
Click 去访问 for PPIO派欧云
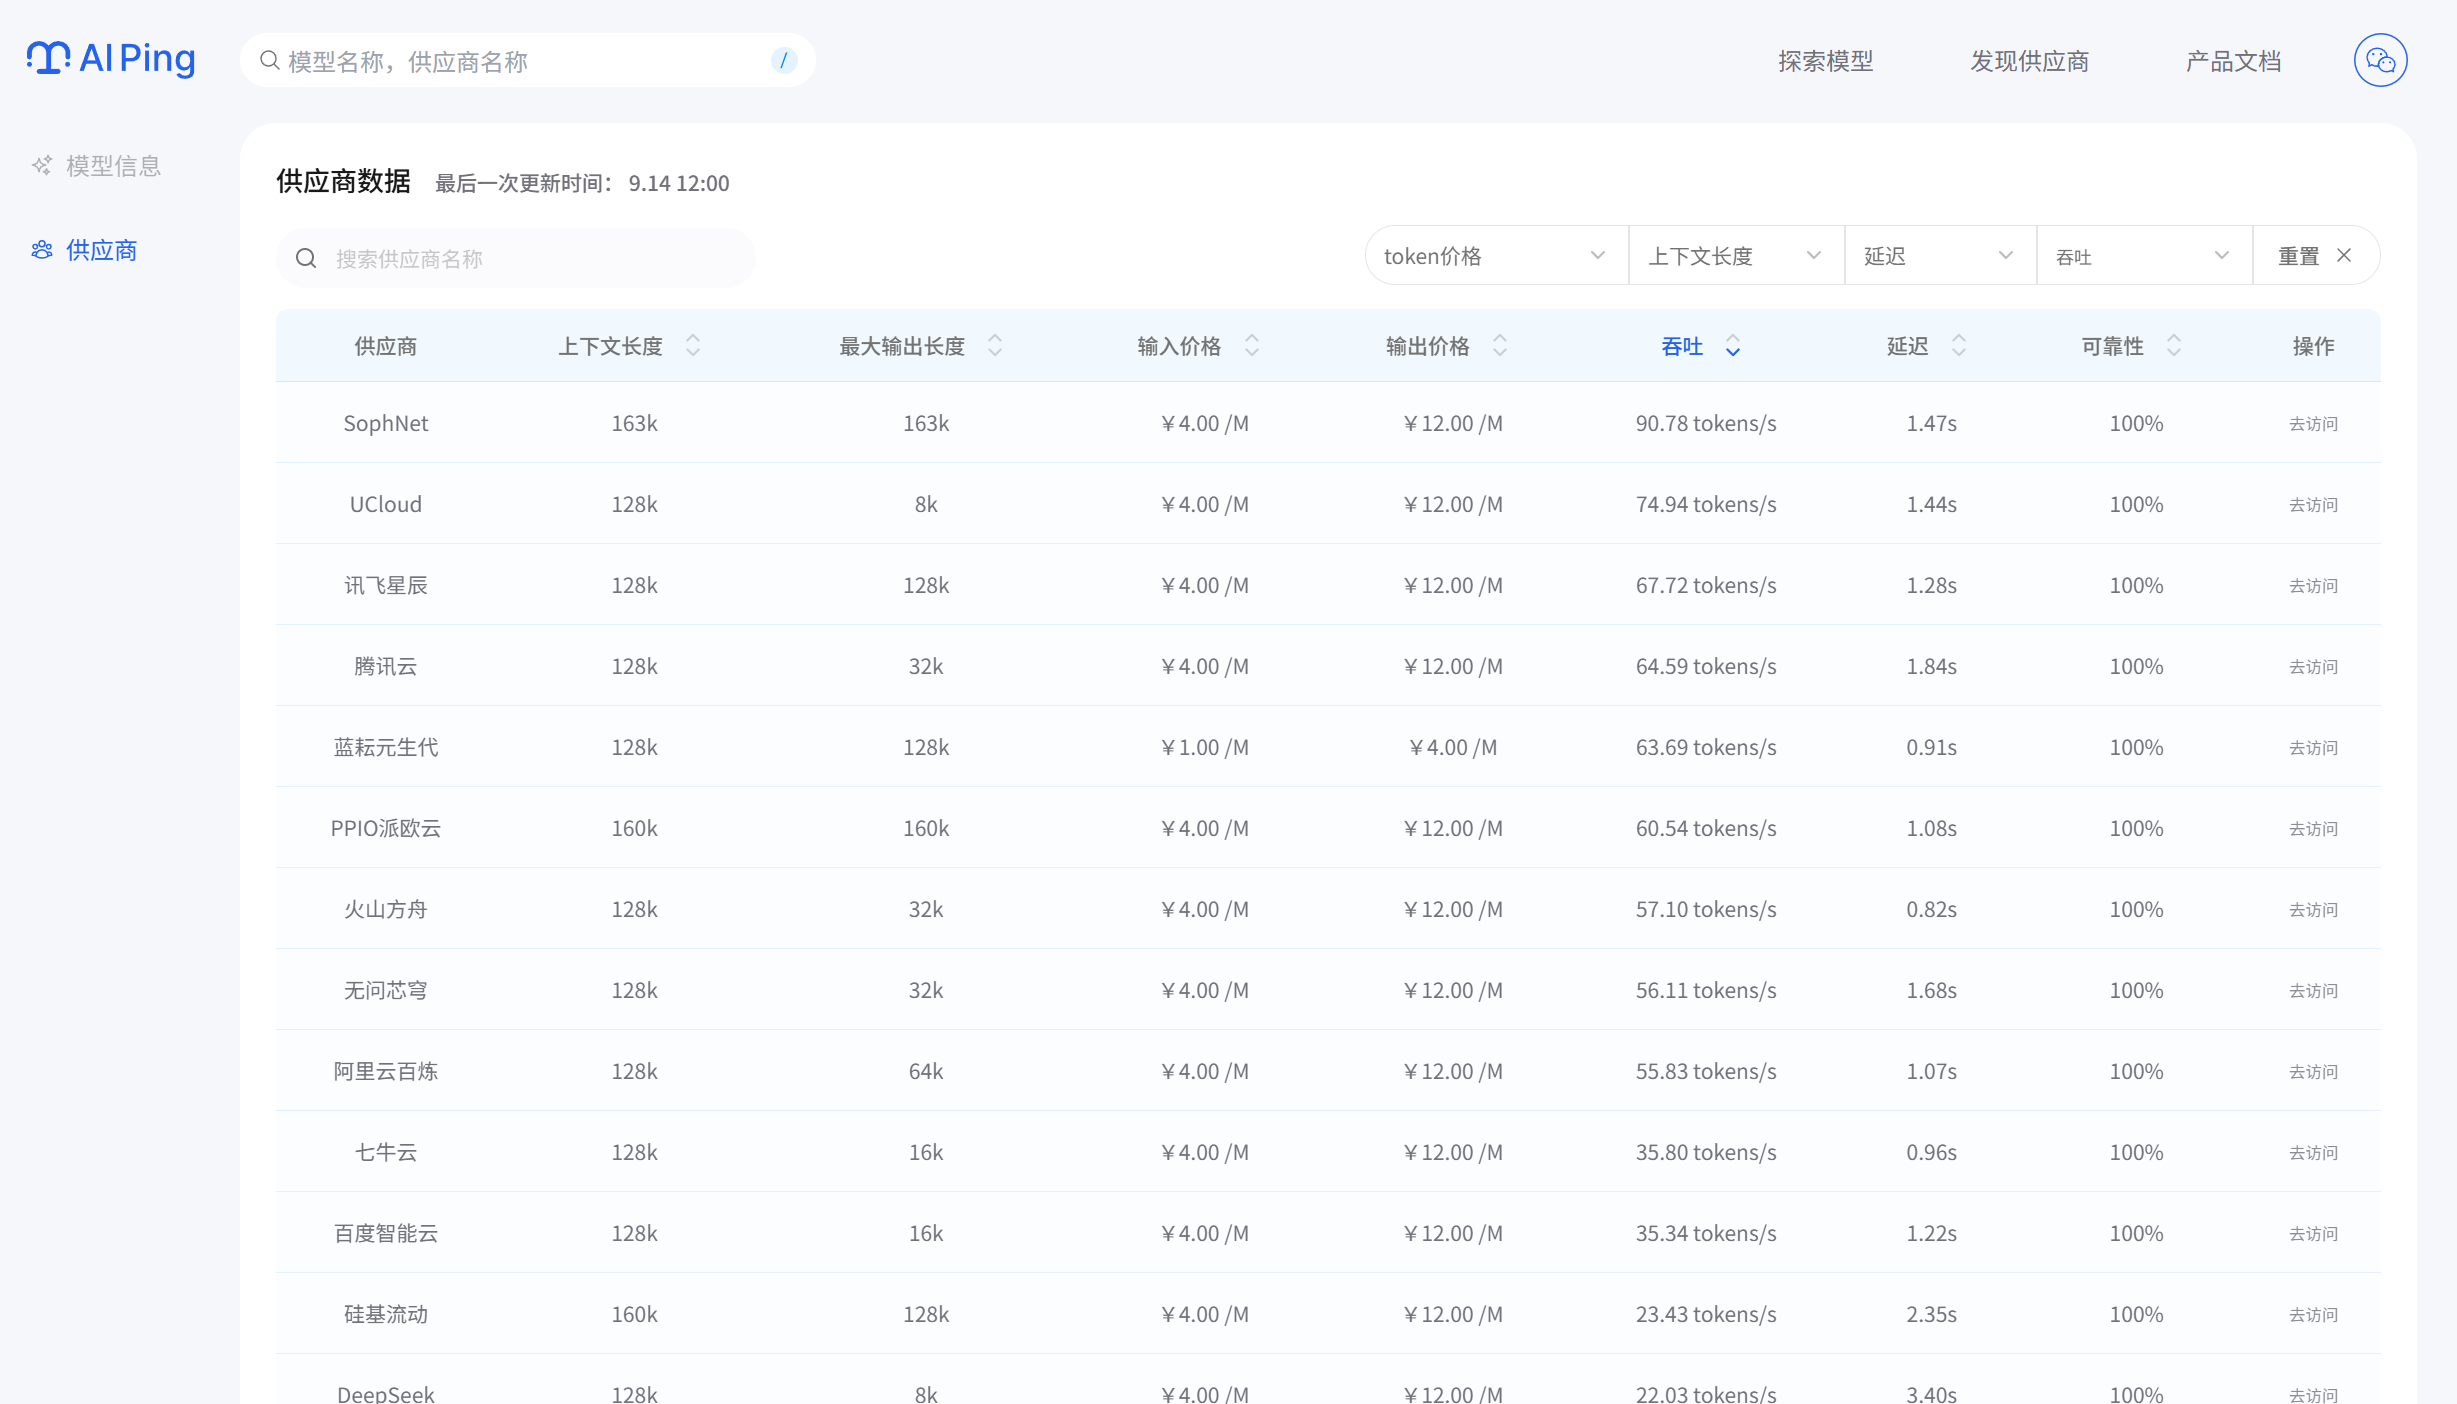[2313, 829]
